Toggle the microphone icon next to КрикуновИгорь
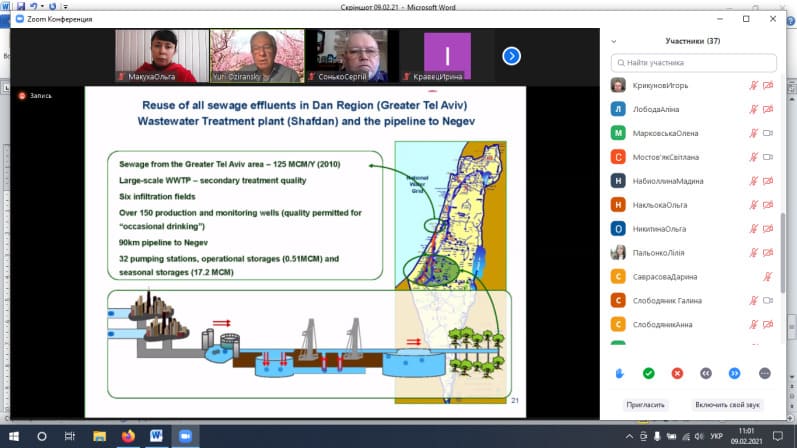 click(754, 86)
